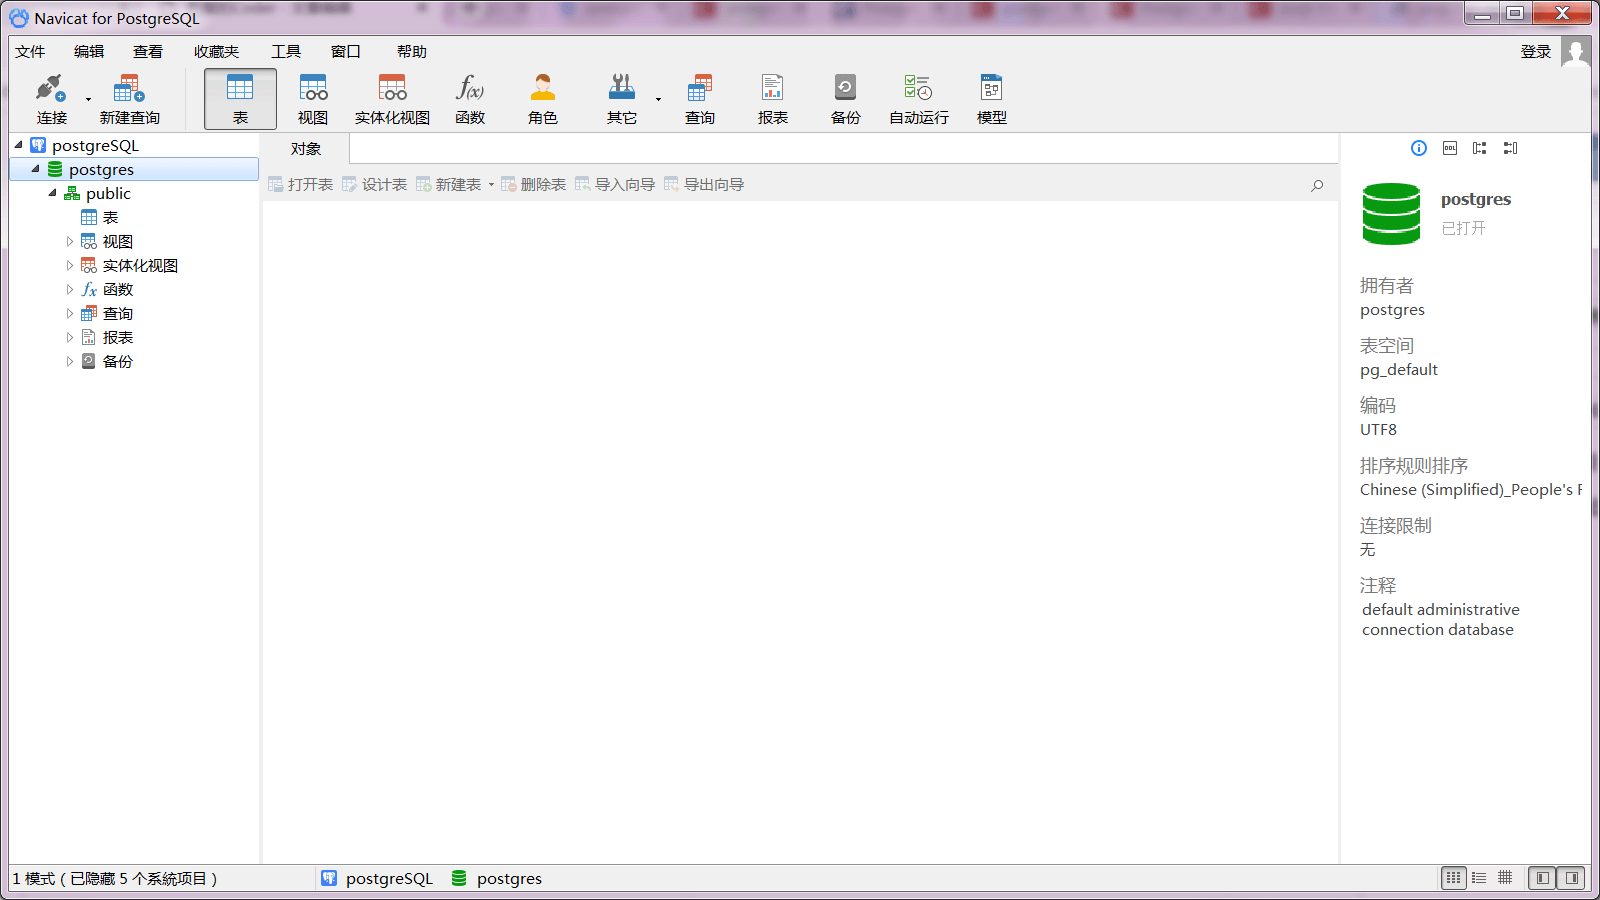Select the View (视图) toolbar icon
The height and width of the screenshot is (900, 1600).
313,99
